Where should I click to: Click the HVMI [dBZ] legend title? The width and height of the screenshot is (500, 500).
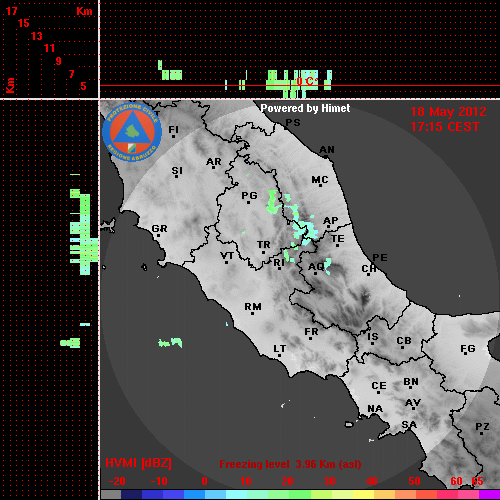(x=138, y=463)
